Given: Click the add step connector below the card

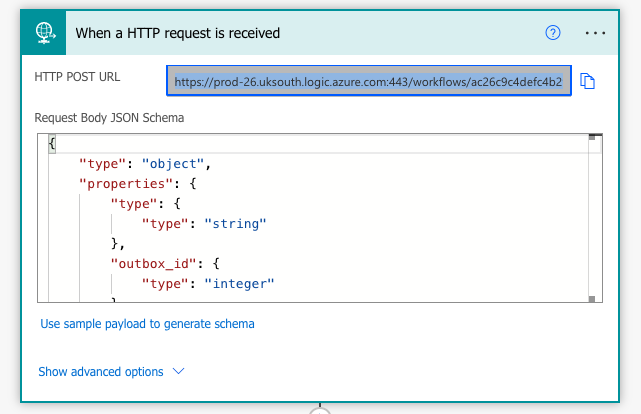Looking at the screenshot, I should (319, 410).
